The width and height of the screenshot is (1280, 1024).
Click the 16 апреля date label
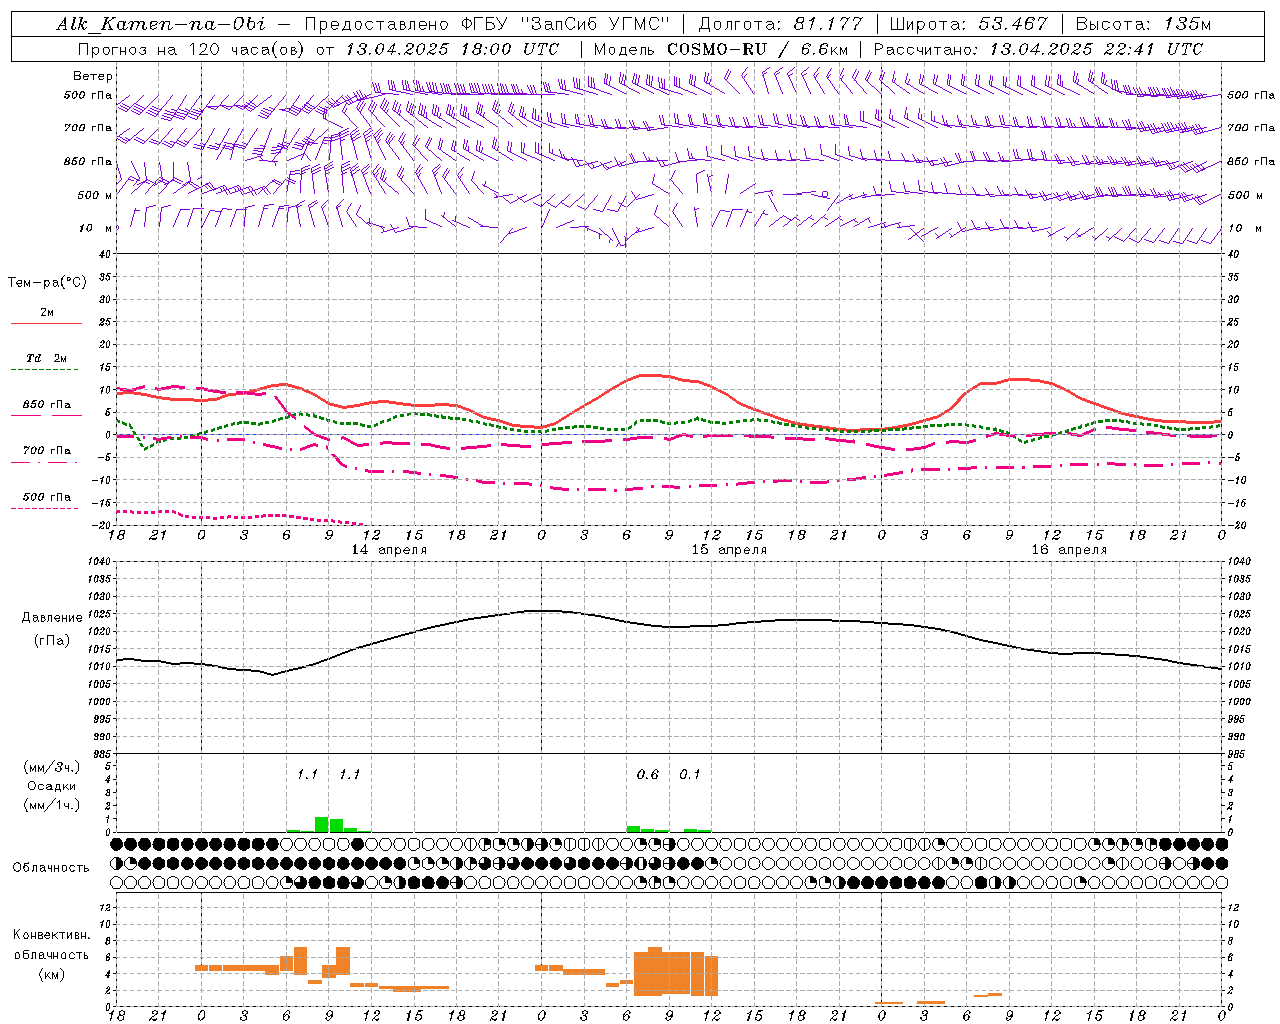pos(1070,550)
